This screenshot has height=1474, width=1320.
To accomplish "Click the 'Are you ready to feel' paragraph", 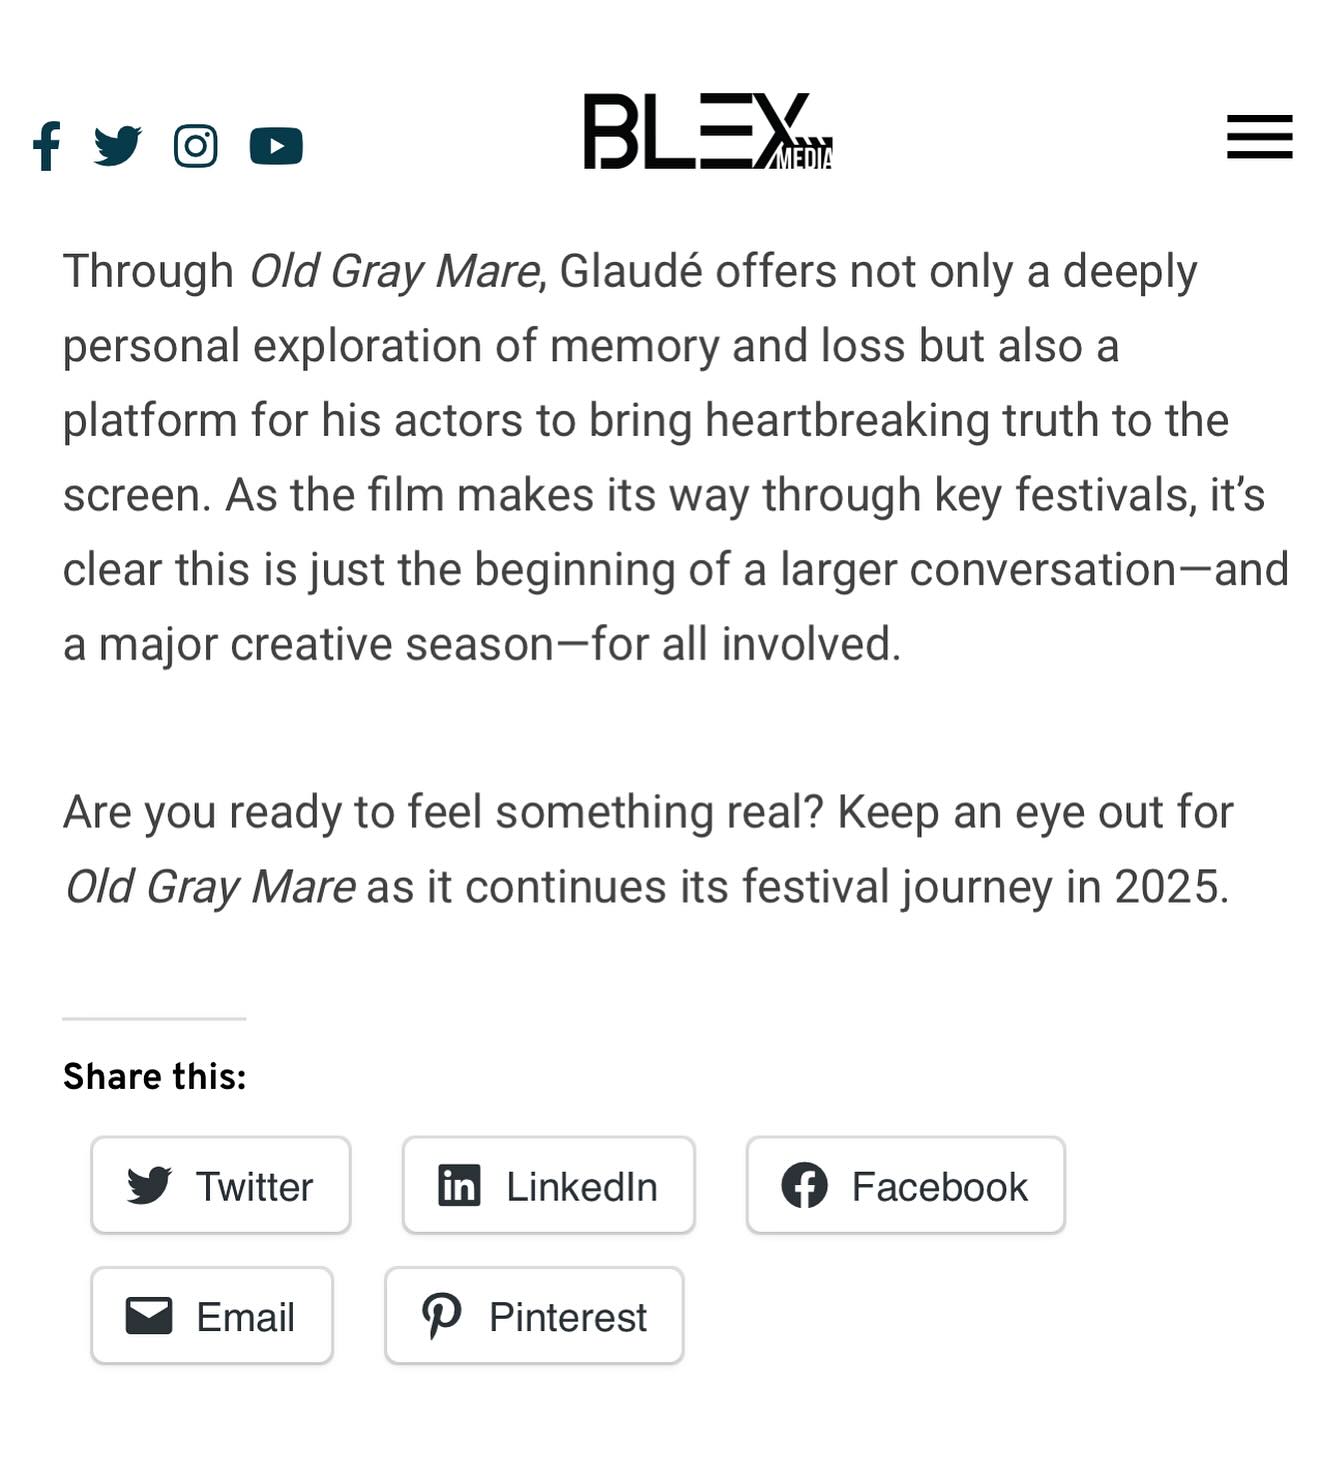I will pos(648,849).
